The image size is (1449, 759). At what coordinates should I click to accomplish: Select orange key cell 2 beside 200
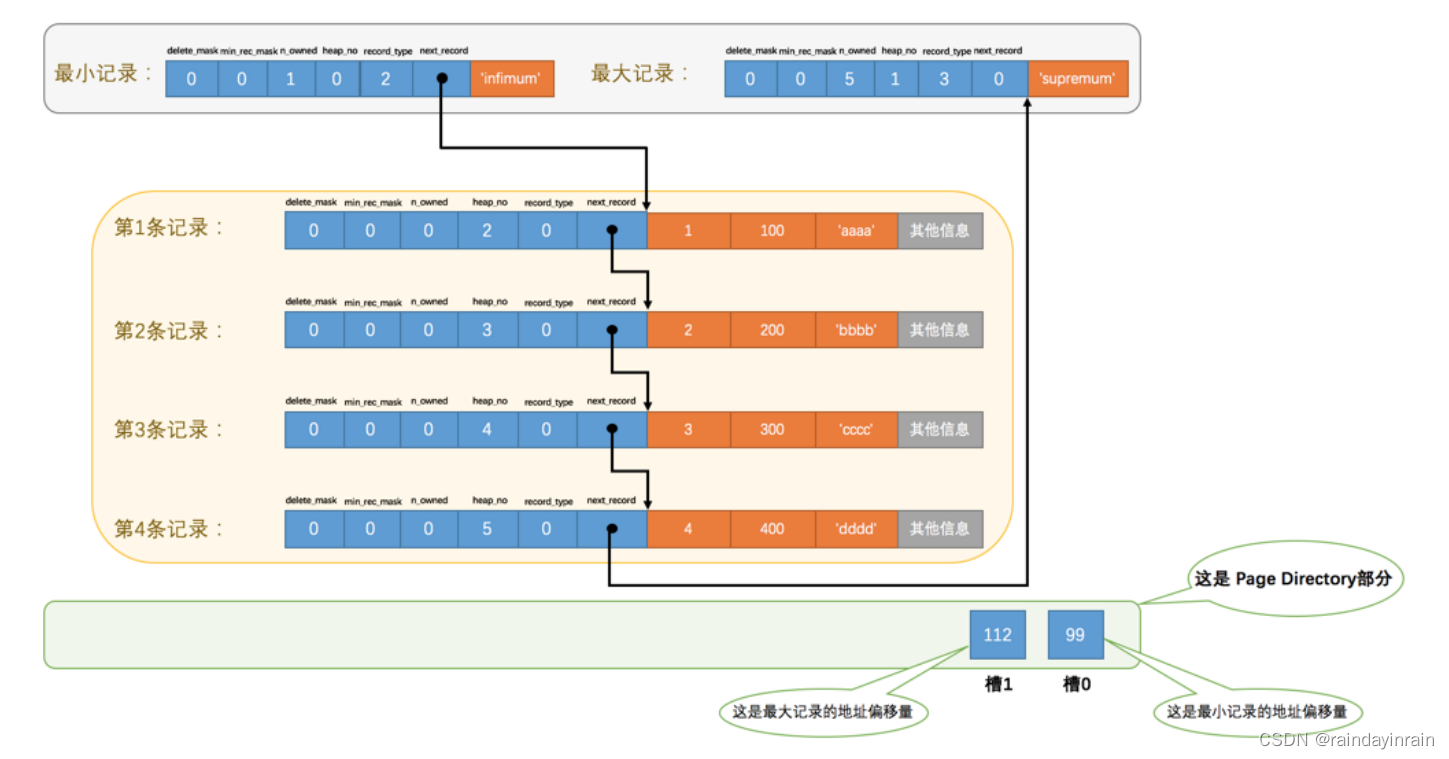click(x=688, y=330)
